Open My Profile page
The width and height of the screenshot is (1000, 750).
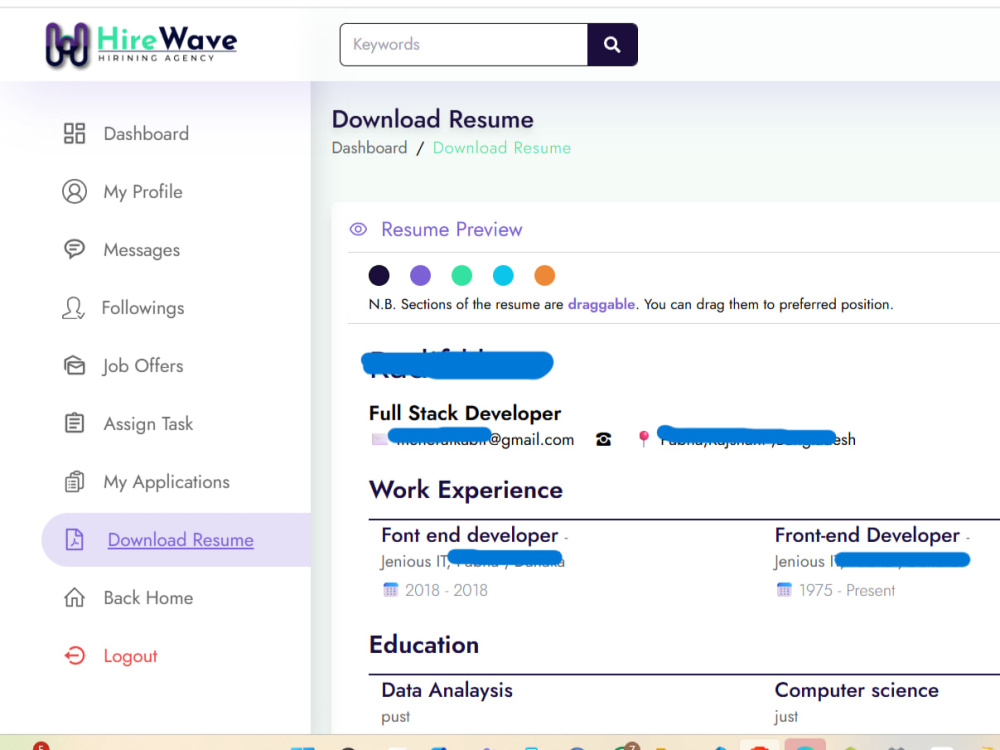click(143, 192)
